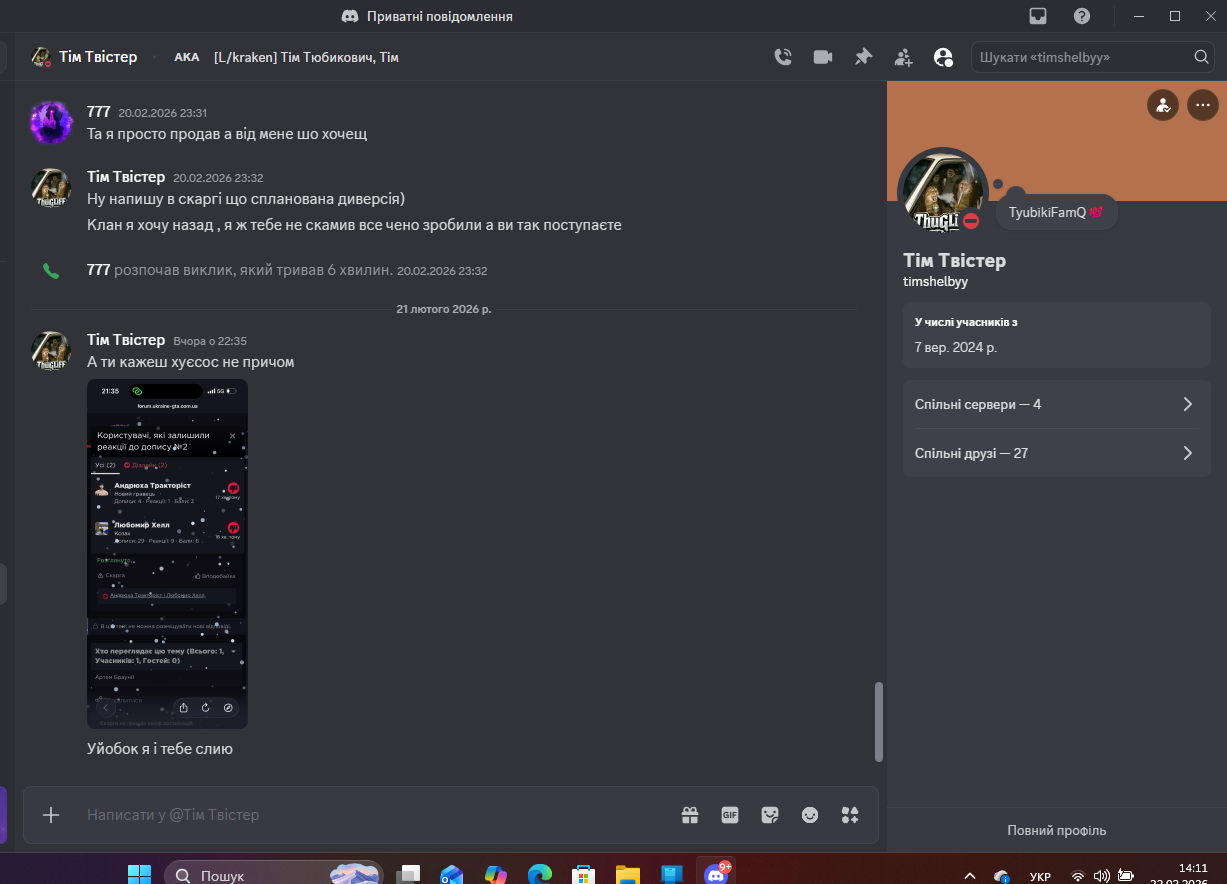The height and width of the screenshot is (884, 1227).
Task: Open the Apps launcher icon
Action: [x=850, y=815]
